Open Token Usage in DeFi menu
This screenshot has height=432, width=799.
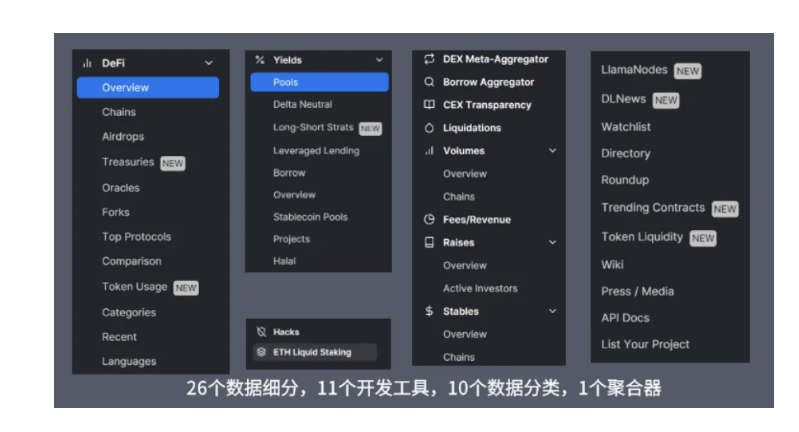click(x=135, y=287)
